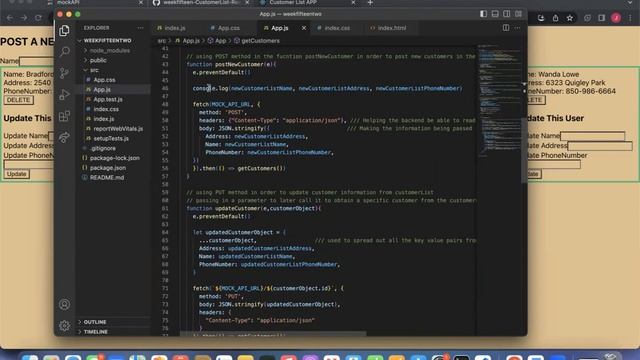Viewport: 640px width, 360px height.
Task: Click App.js in the breadcrumb
Action: coord(191,41)
